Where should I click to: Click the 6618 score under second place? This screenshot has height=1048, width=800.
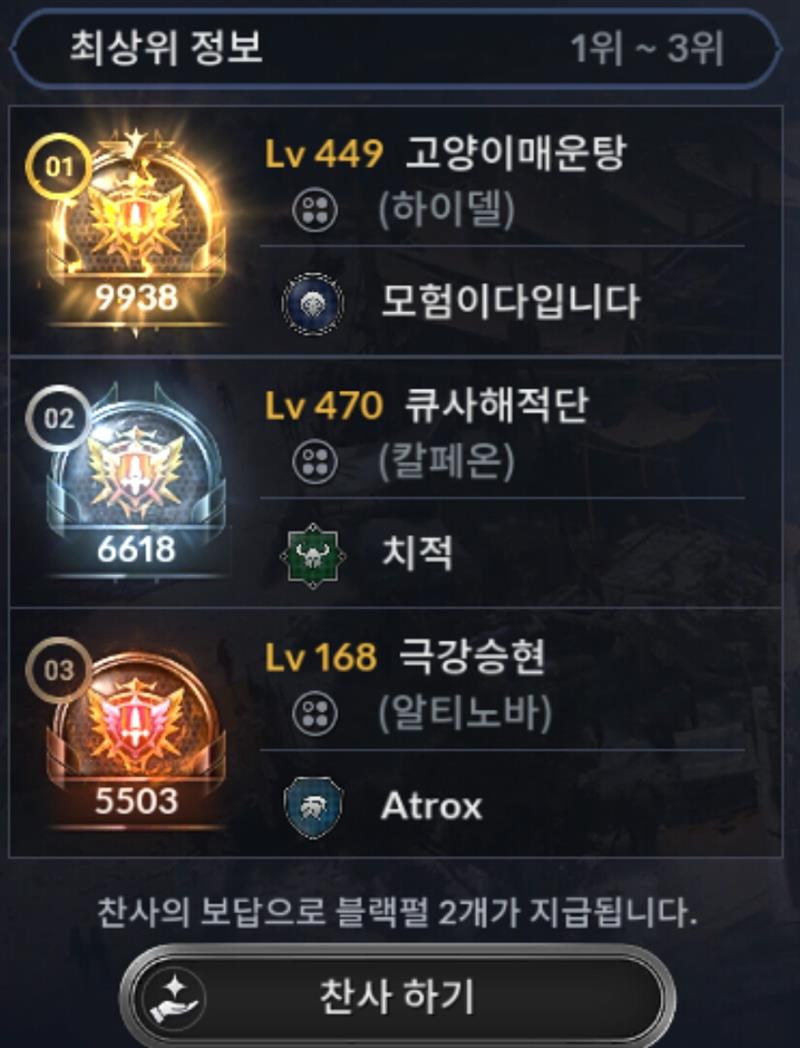coord(136,549)
